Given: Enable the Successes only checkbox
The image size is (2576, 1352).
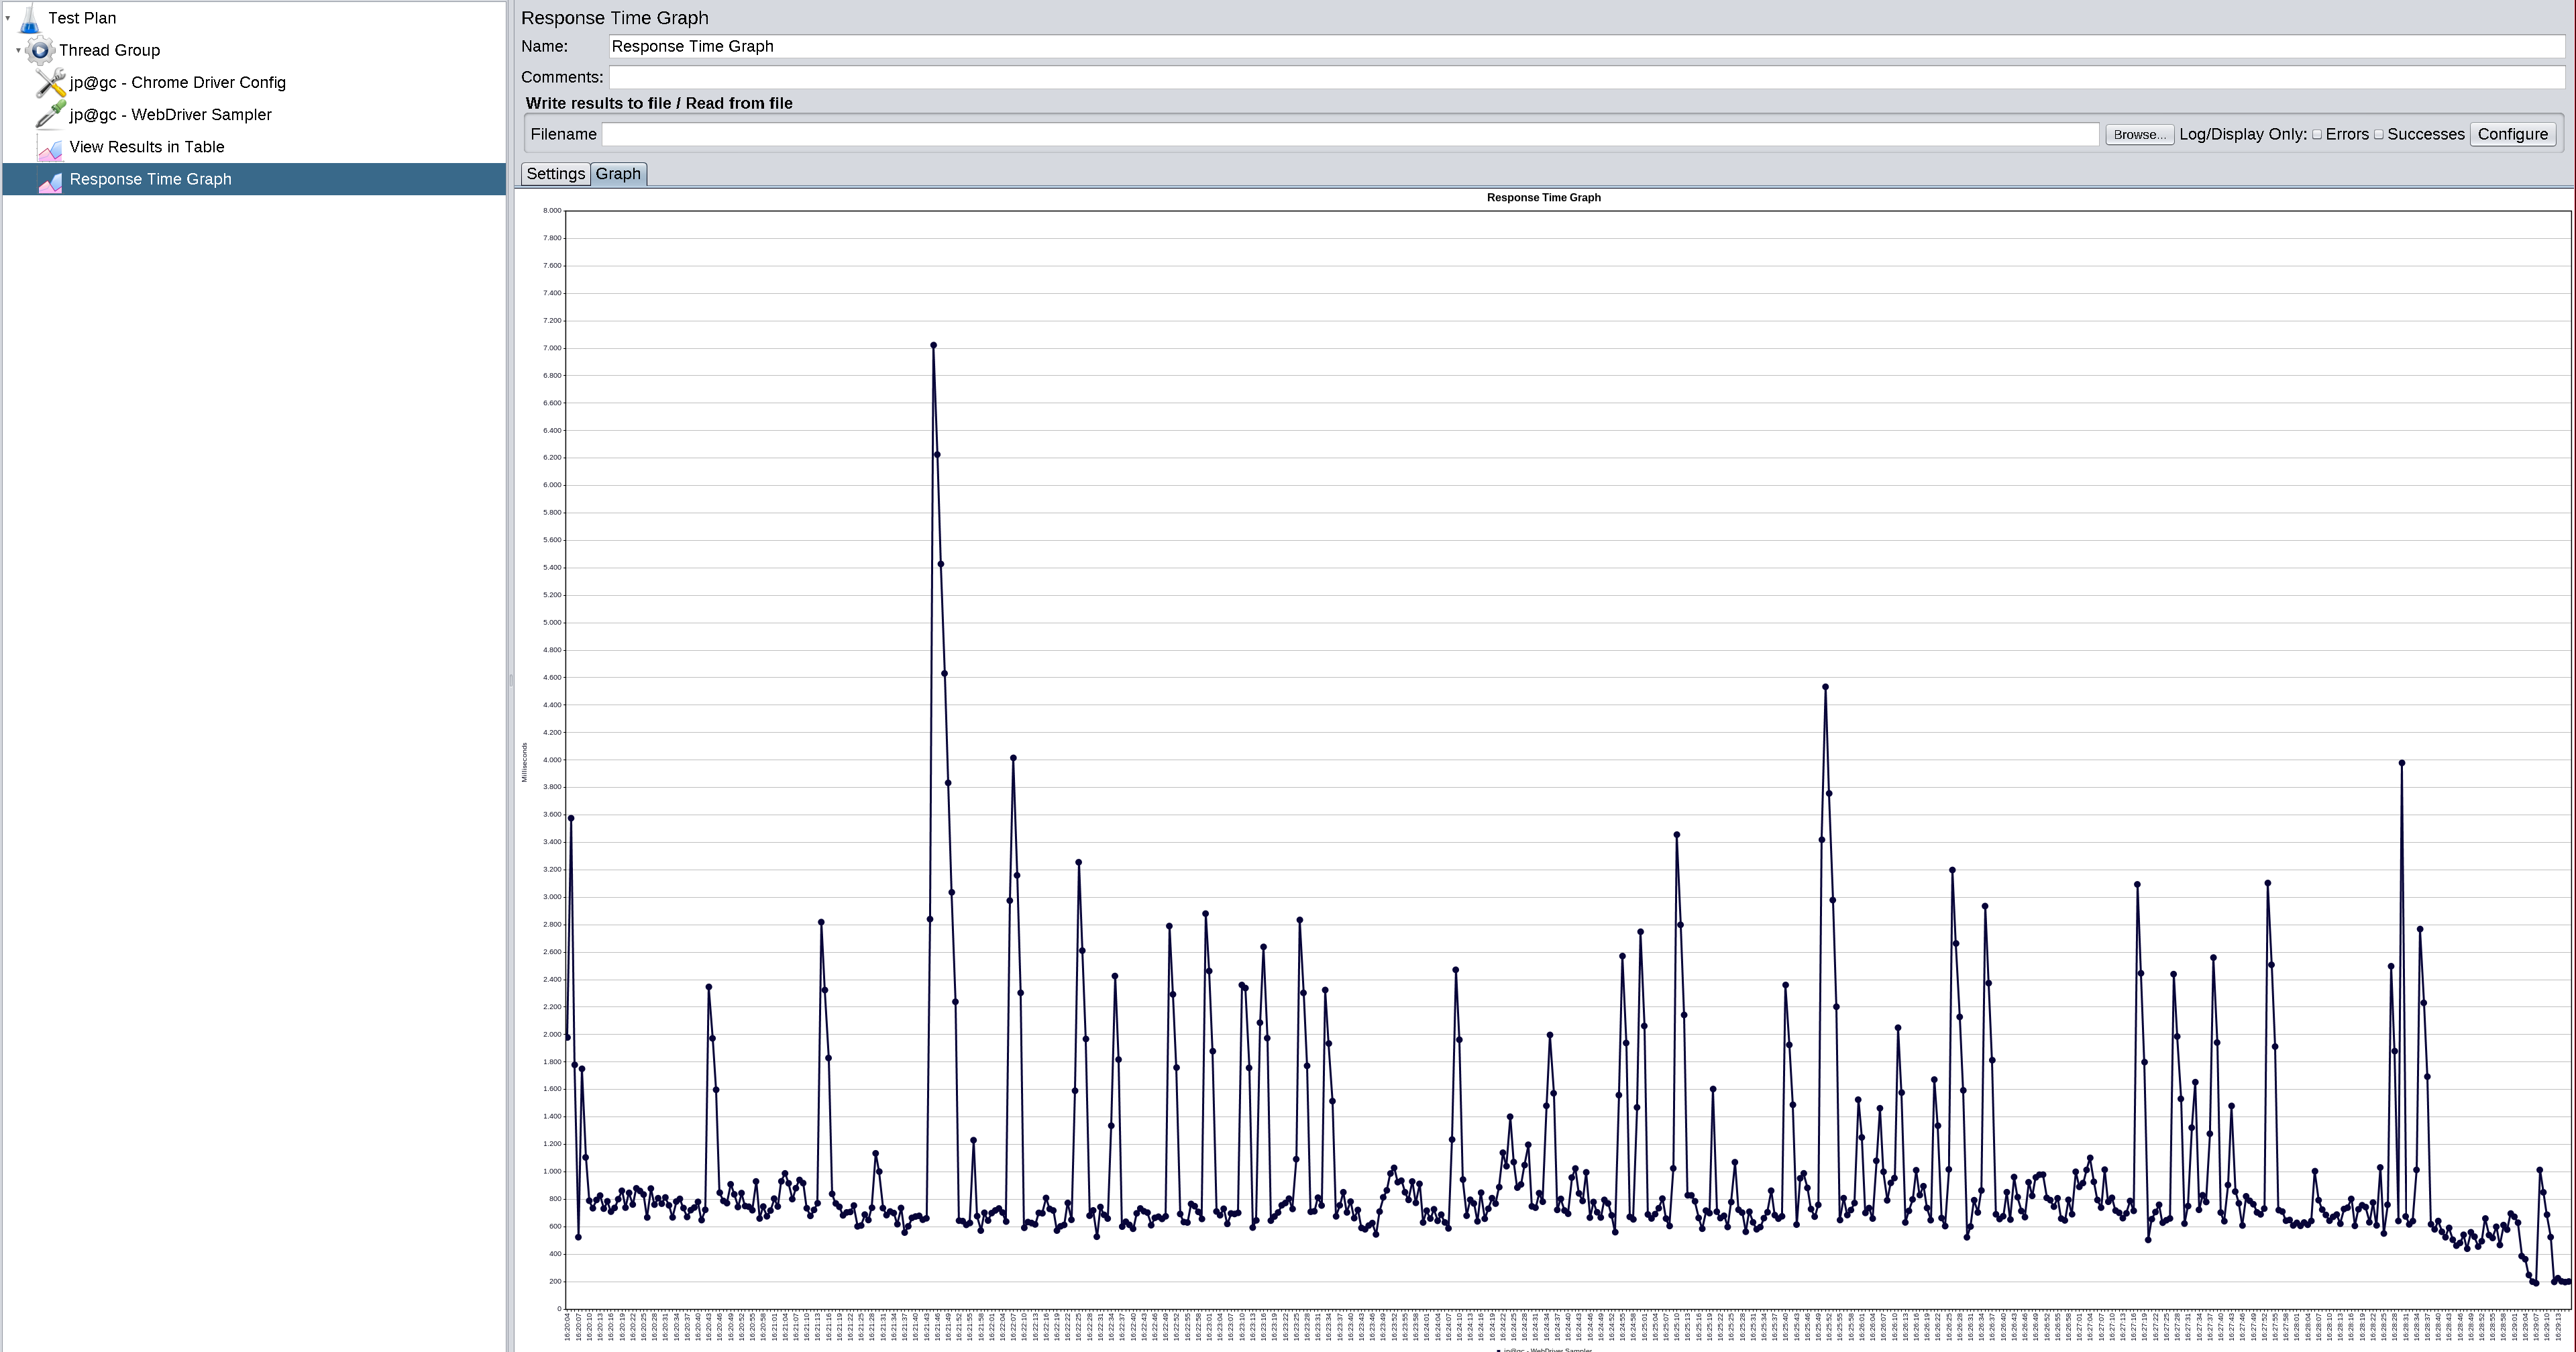Looking at the screenshot, I should 2379,135.
